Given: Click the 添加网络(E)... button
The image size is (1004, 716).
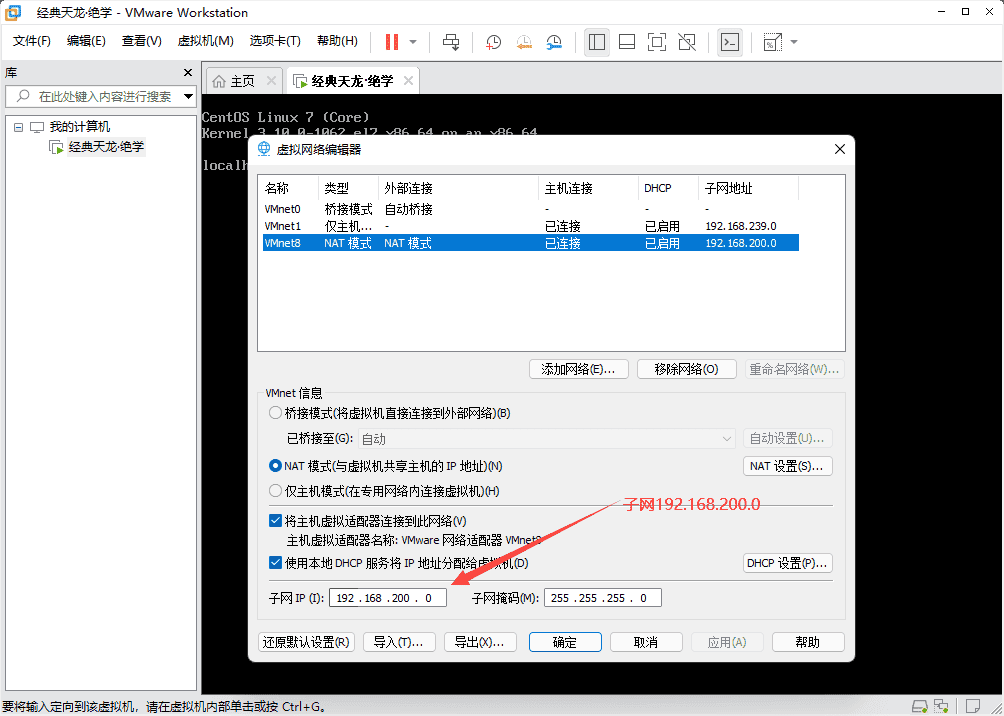Looking at the screenshot, I should pos(578,369).
